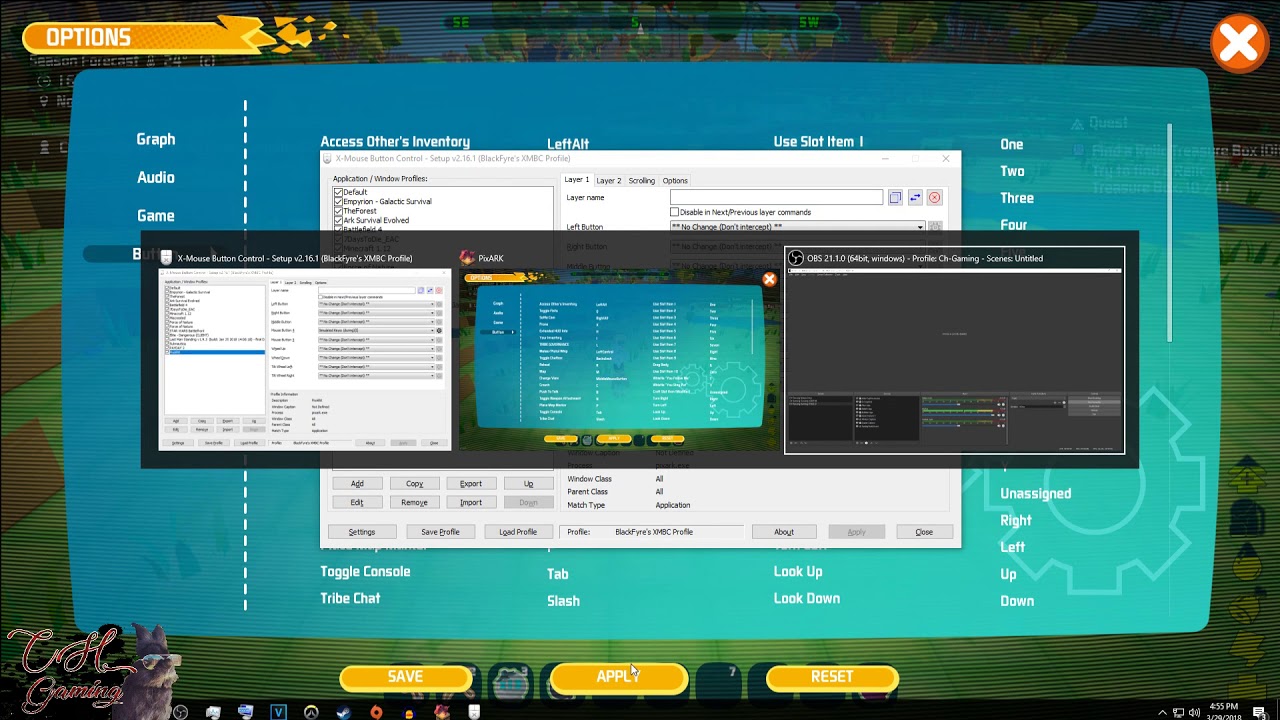Toggle the TheForest profile checkbox
This screenshot has width=1280, height=720.
[x=338, y=211]
